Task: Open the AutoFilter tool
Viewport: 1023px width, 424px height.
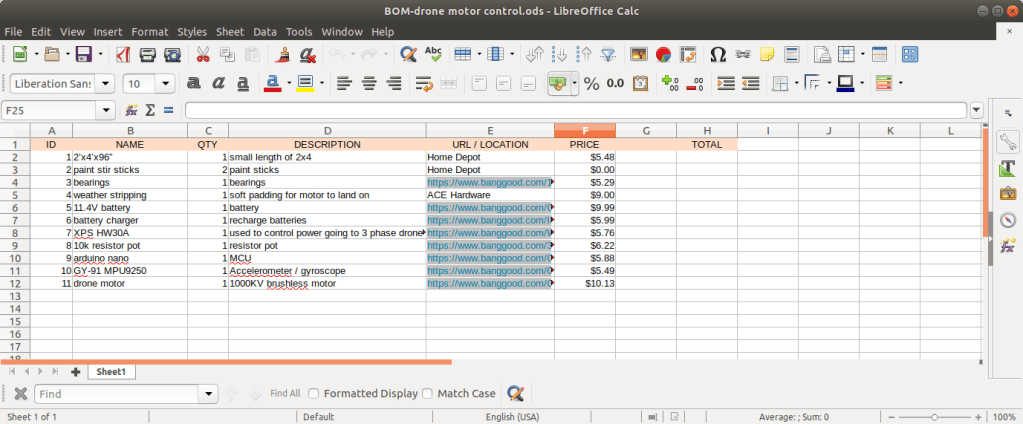Action: click(609, 54)
